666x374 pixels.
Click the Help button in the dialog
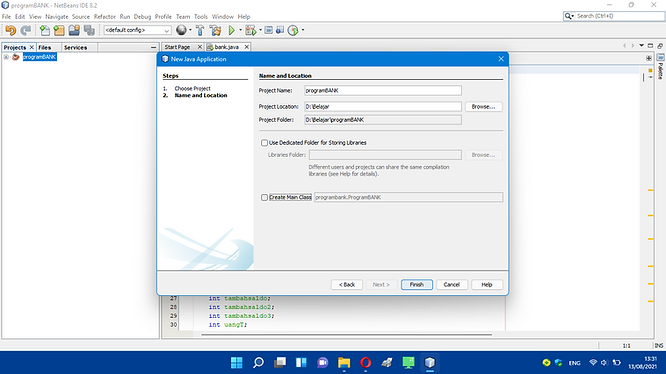coord(487,284)
